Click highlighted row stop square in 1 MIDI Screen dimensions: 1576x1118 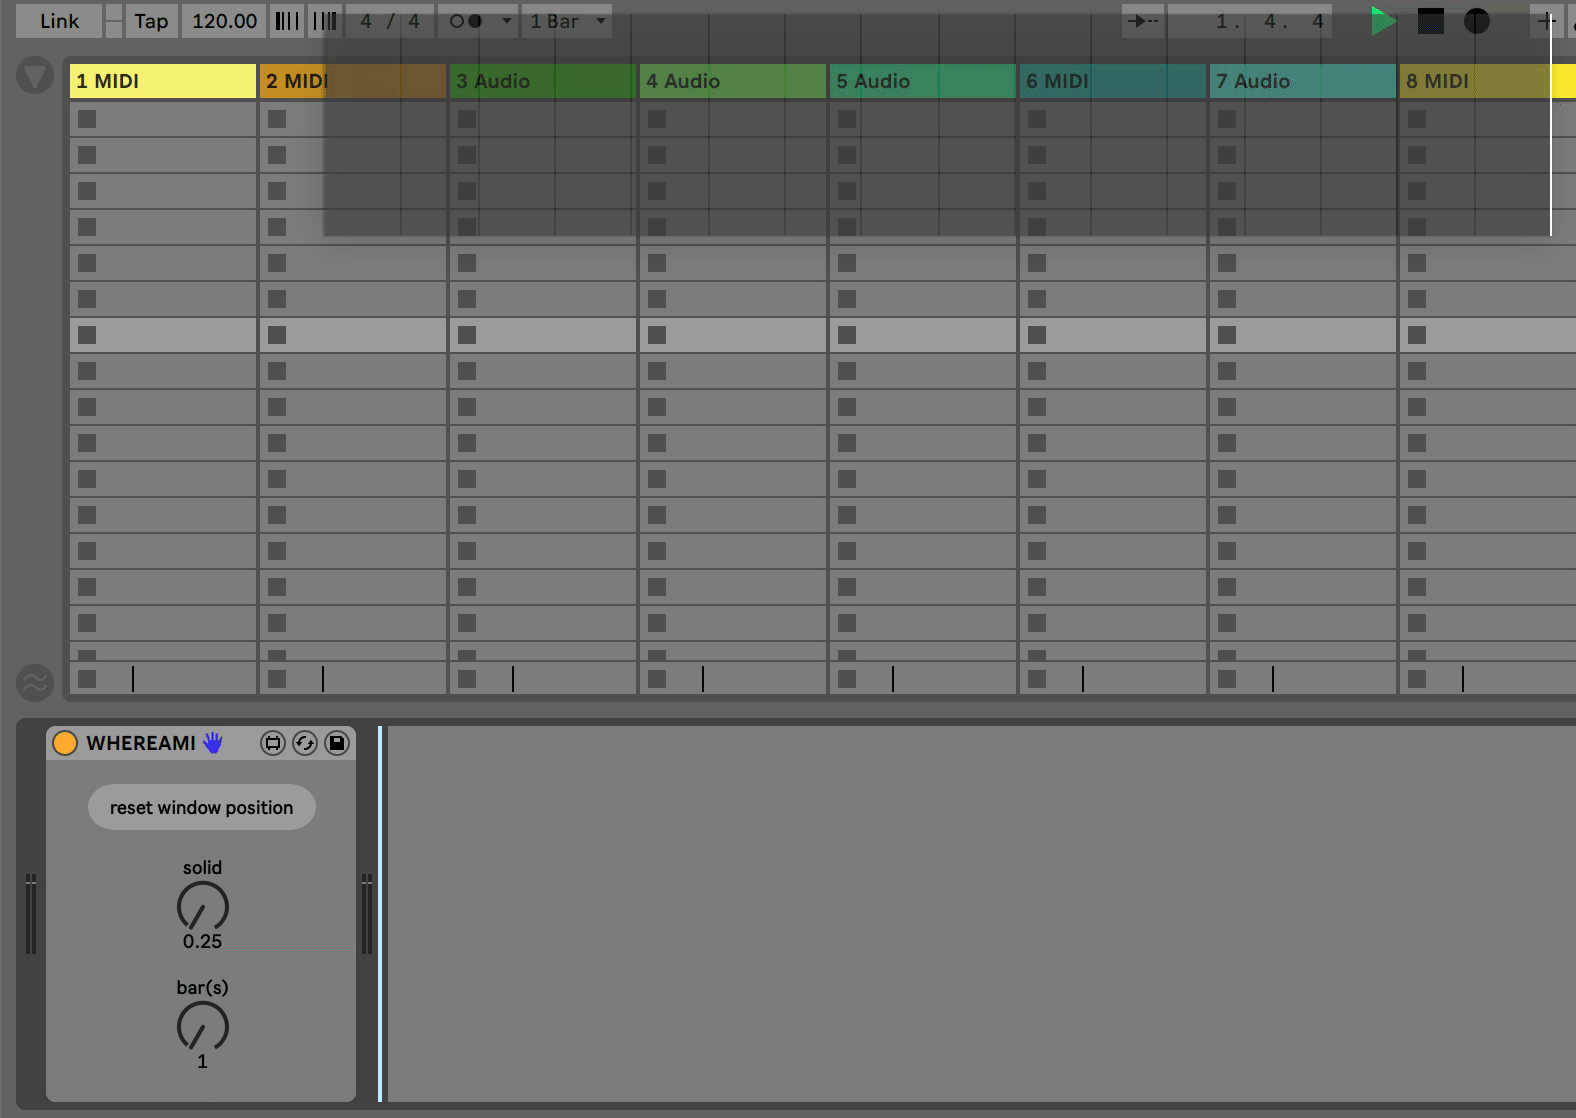coord(87,335)
